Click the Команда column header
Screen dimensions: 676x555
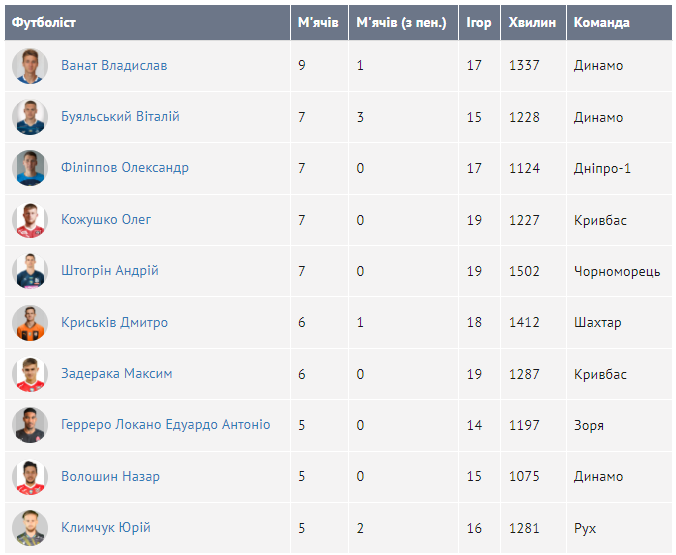tap(602, 22)
